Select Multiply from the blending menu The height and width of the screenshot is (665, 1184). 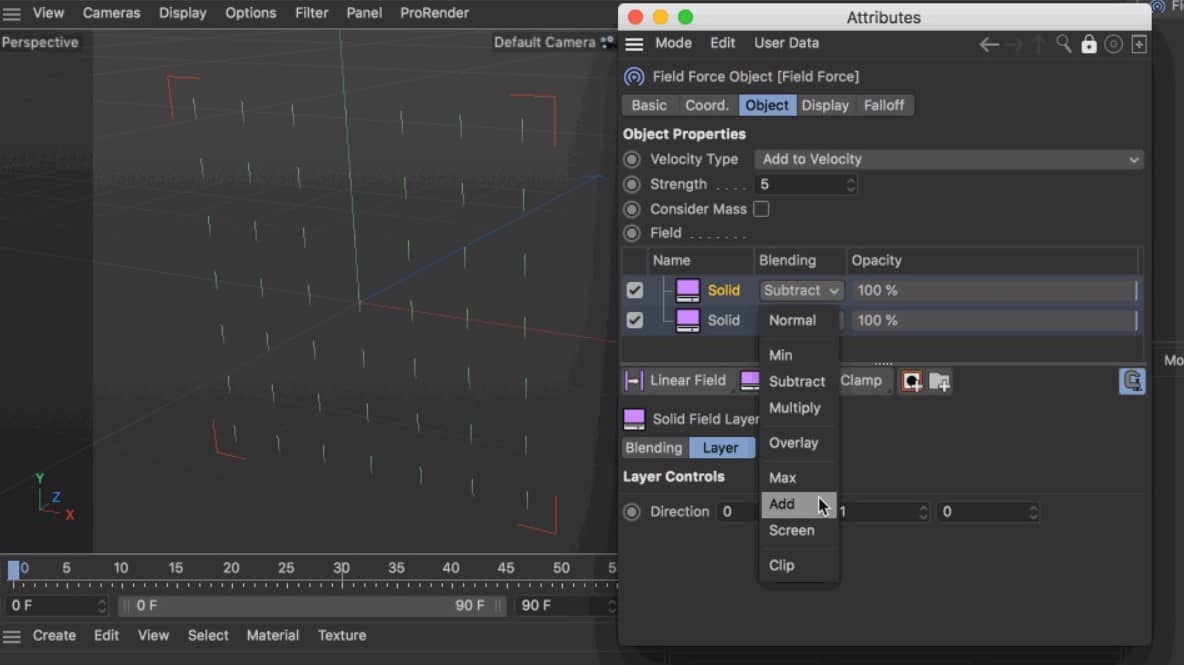point(796,408)
